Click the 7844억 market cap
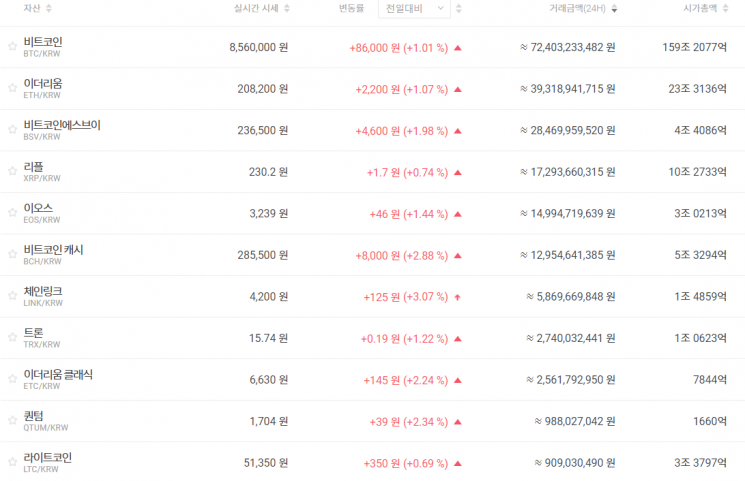 pyautogui.click(x=710, y=380)
